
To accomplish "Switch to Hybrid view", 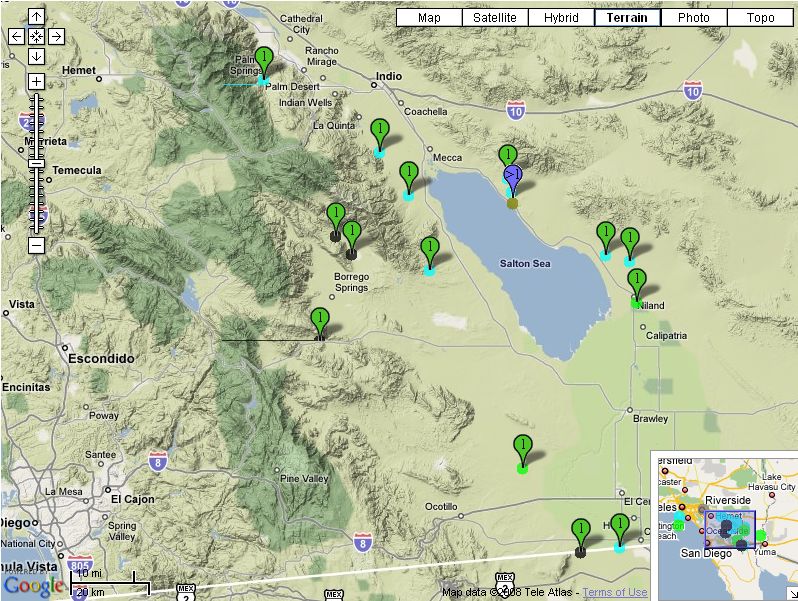I will click(561, 17).
